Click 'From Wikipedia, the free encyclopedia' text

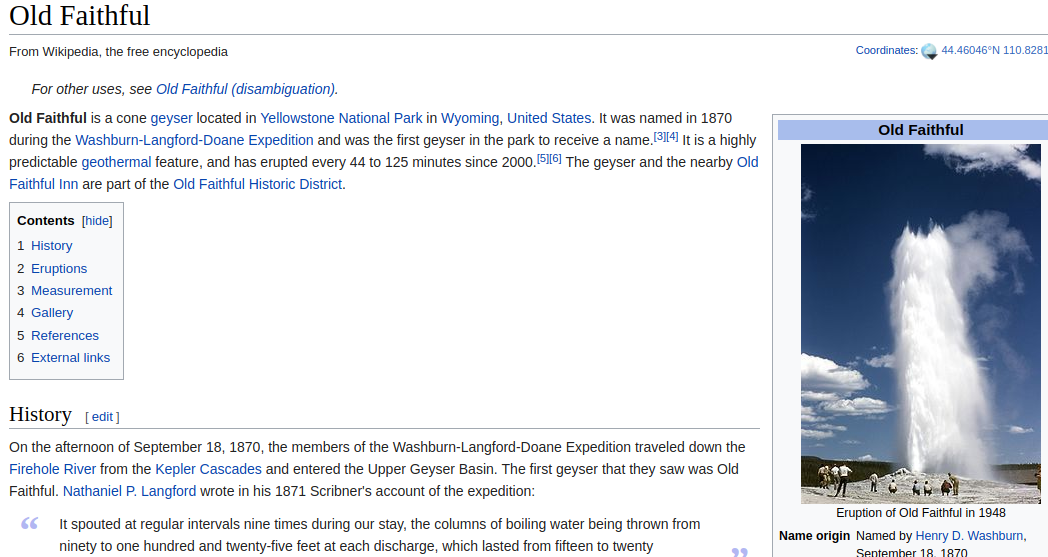pyautogui.click(x=118, y=51)
